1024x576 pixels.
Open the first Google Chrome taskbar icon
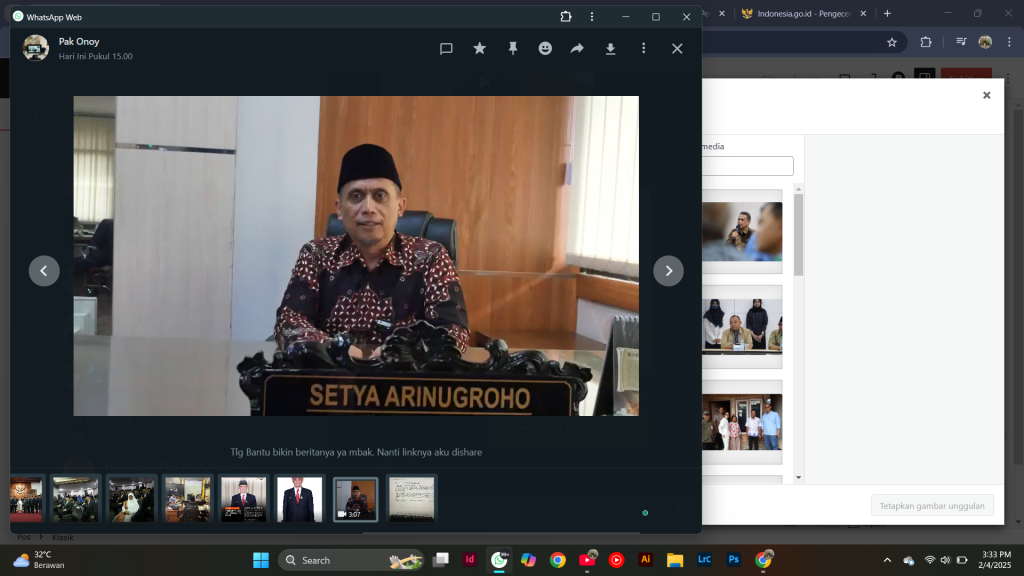558,560
